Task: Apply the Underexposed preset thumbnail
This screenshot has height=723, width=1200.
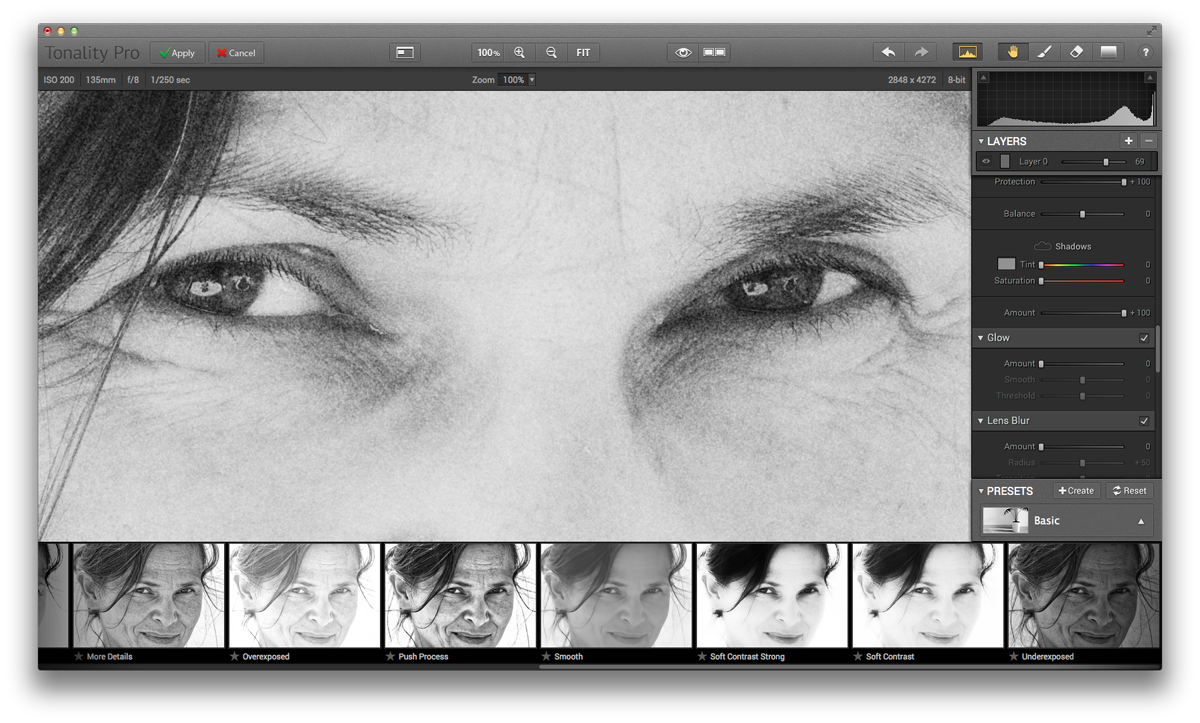Action: click(x=1084, y=596)
